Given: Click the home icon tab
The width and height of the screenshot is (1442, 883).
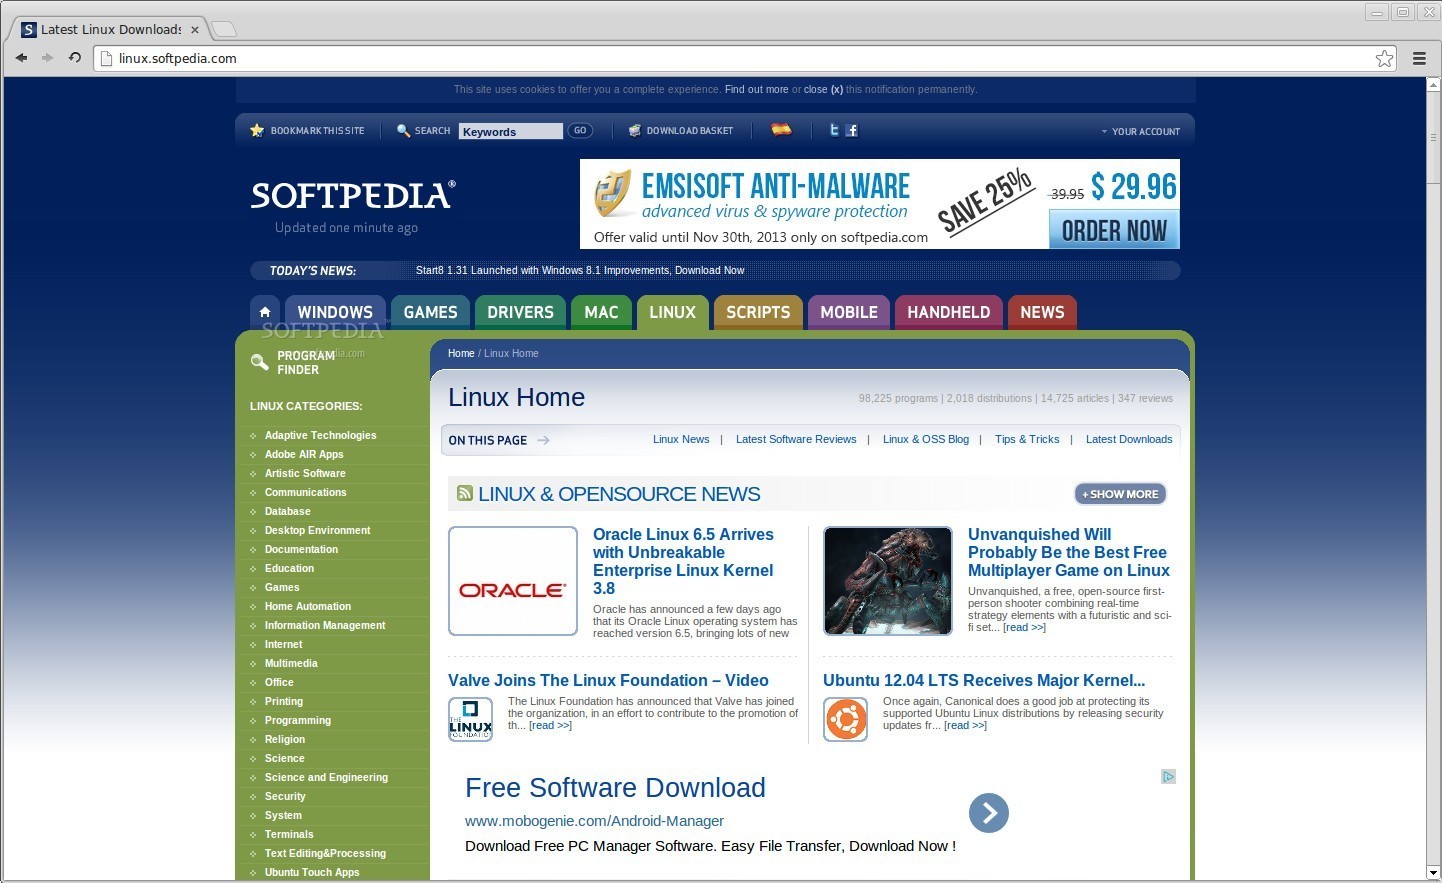Looking at the screenshot, I should point(265,312).
